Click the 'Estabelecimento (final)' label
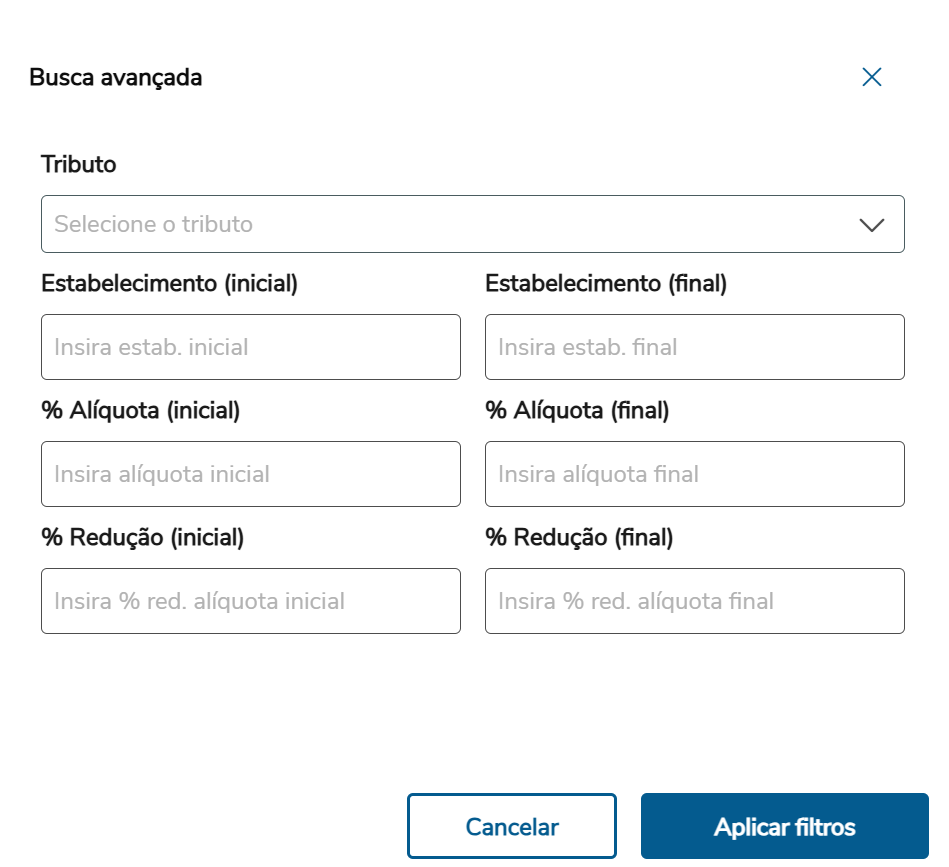Viewport: 949px width, 867px height. [606, 284]
